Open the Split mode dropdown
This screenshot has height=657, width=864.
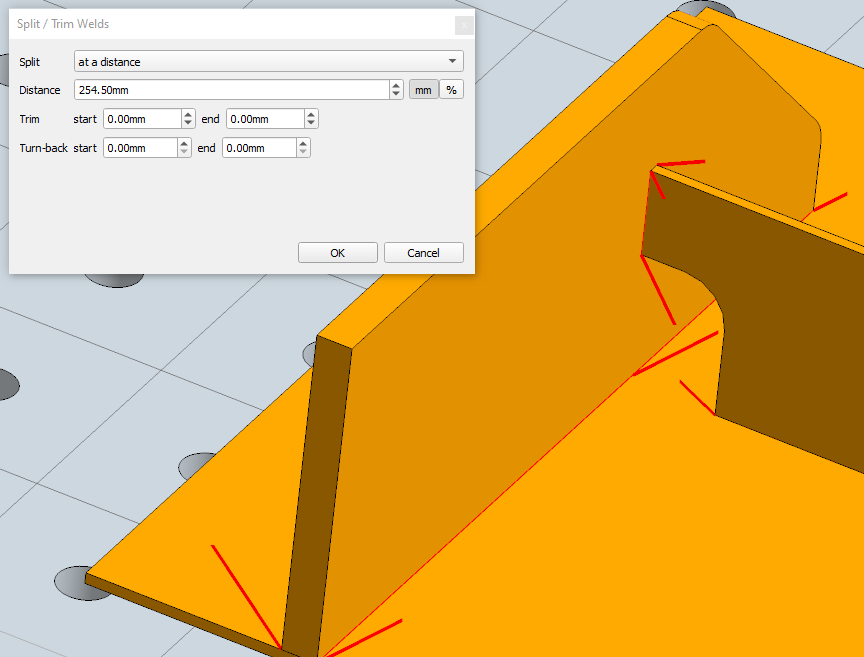268,61
